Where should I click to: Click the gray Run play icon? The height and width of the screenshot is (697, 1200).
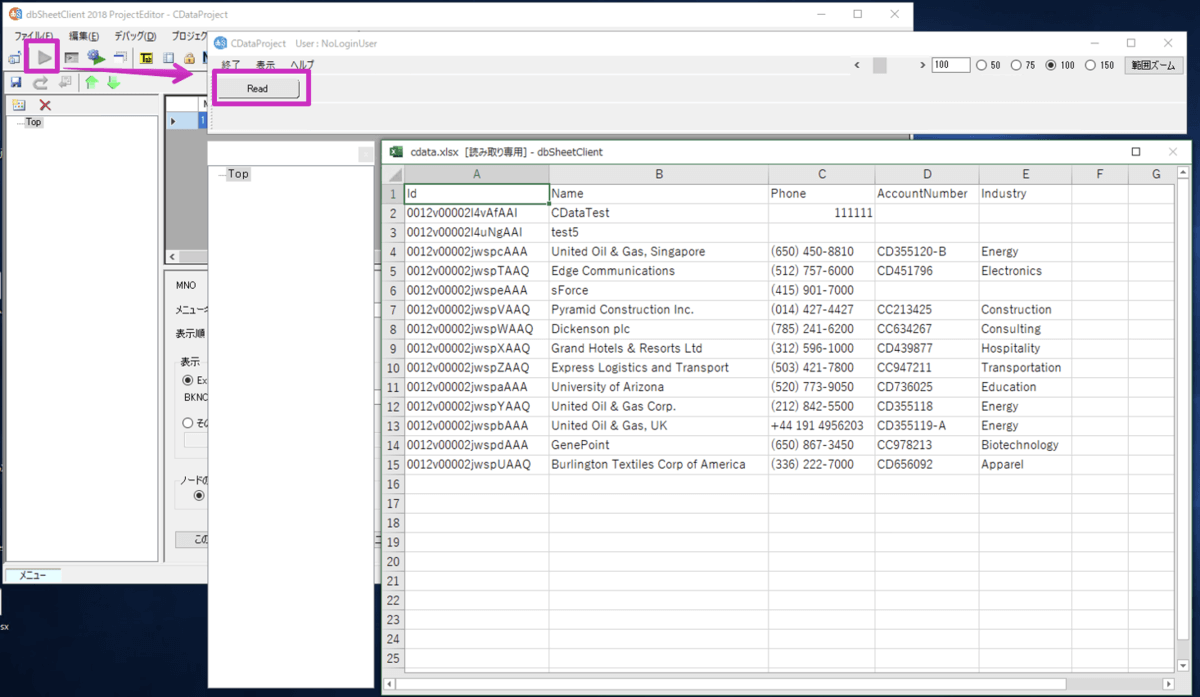44,58
